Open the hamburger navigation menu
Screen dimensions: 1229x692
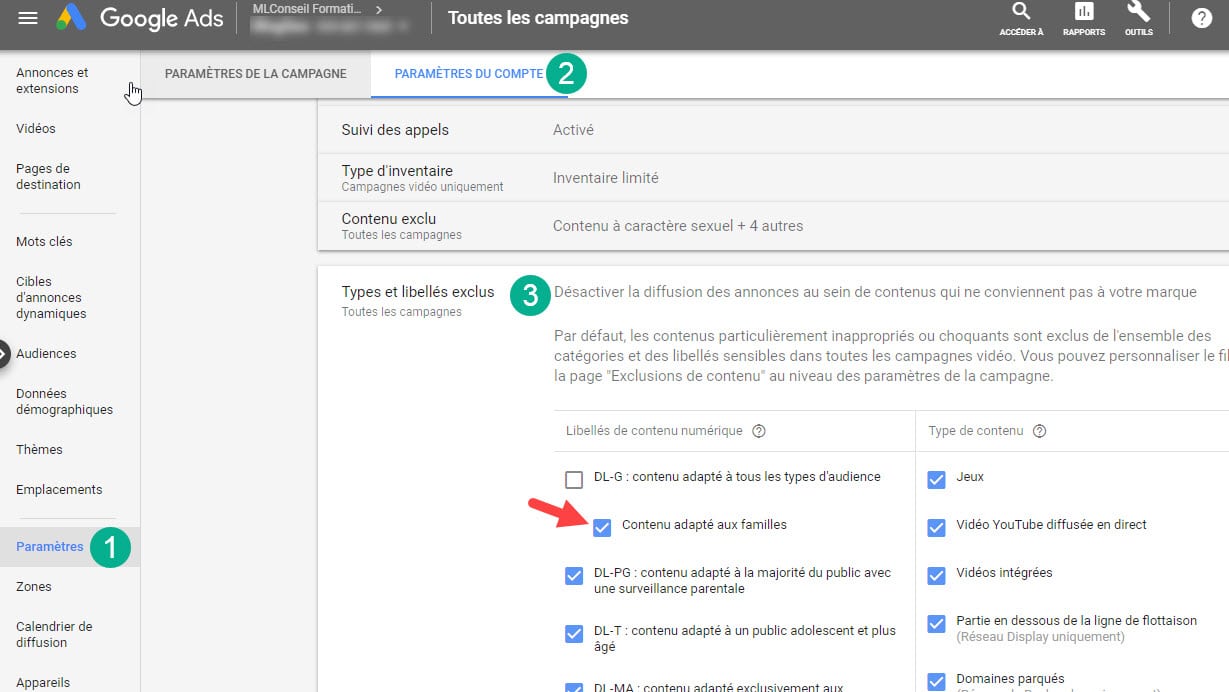(27, 17)
